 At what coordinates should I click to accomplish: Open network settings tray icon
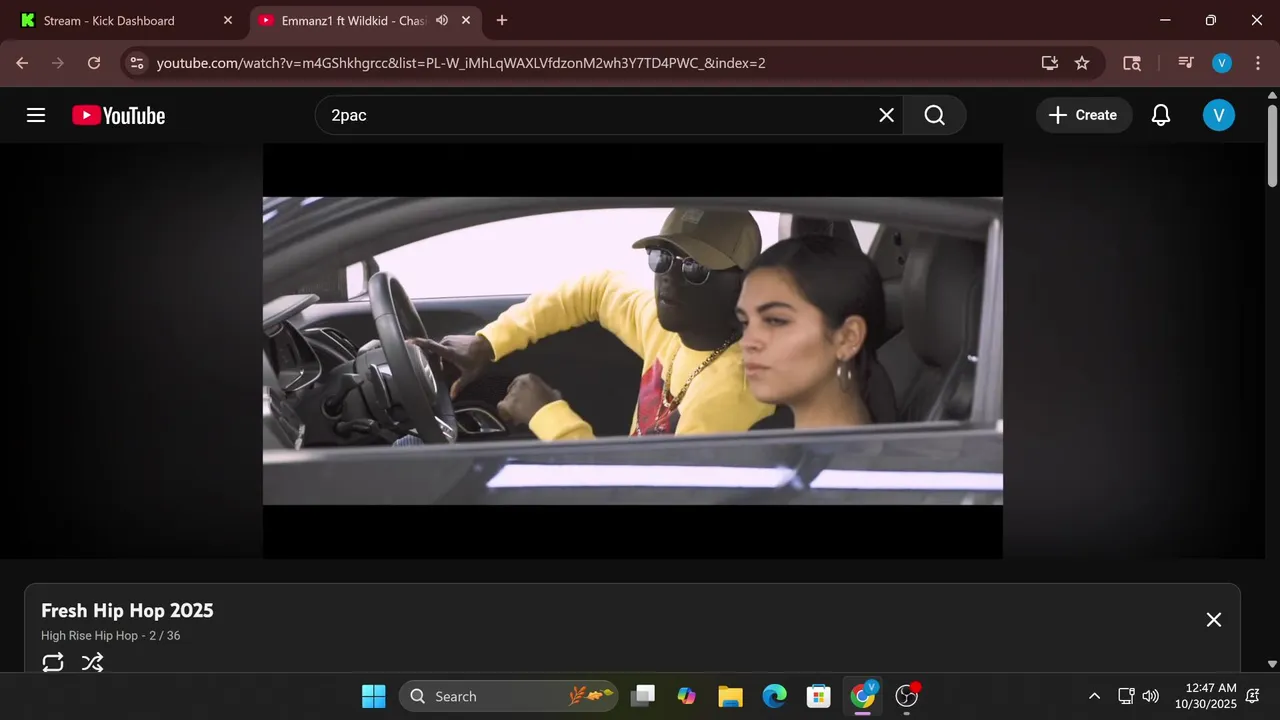tap(1126, 696)
